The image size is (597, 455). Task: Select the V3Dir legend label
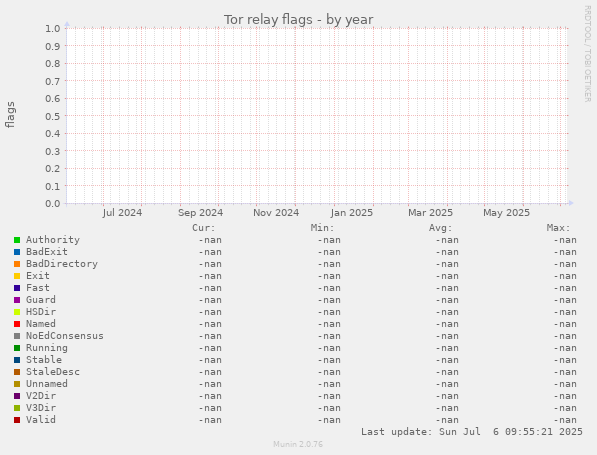pyautogui.click(x=41, y=408)
